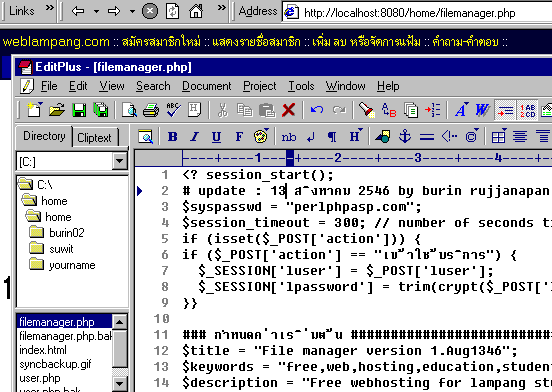Toggle line numbers display
The image size is (552, 392).
point(527,110)
